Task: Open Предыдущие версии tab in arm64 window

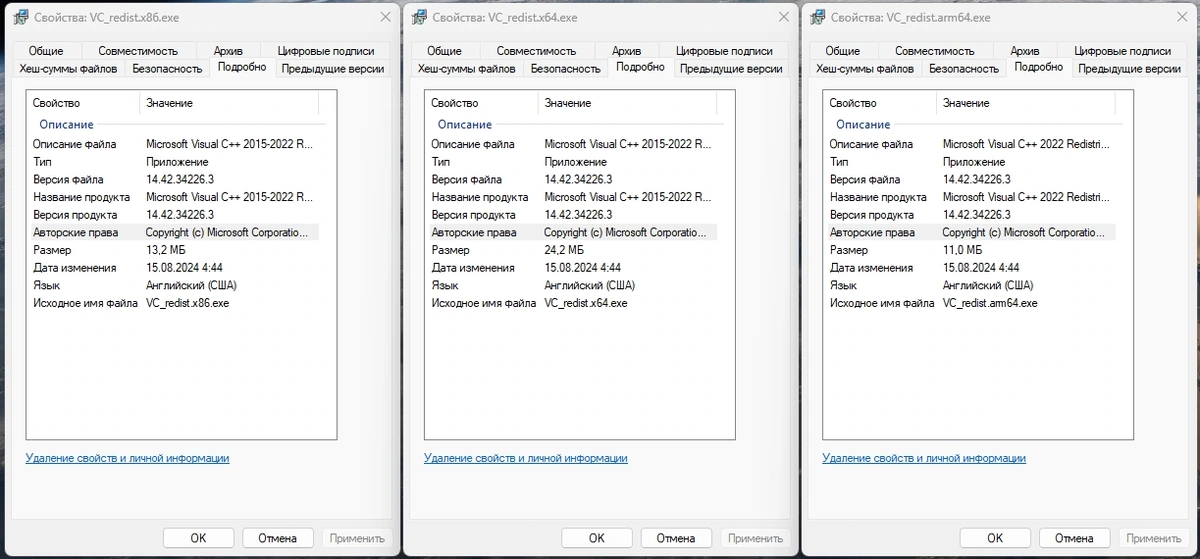Action: (1130, 68)
